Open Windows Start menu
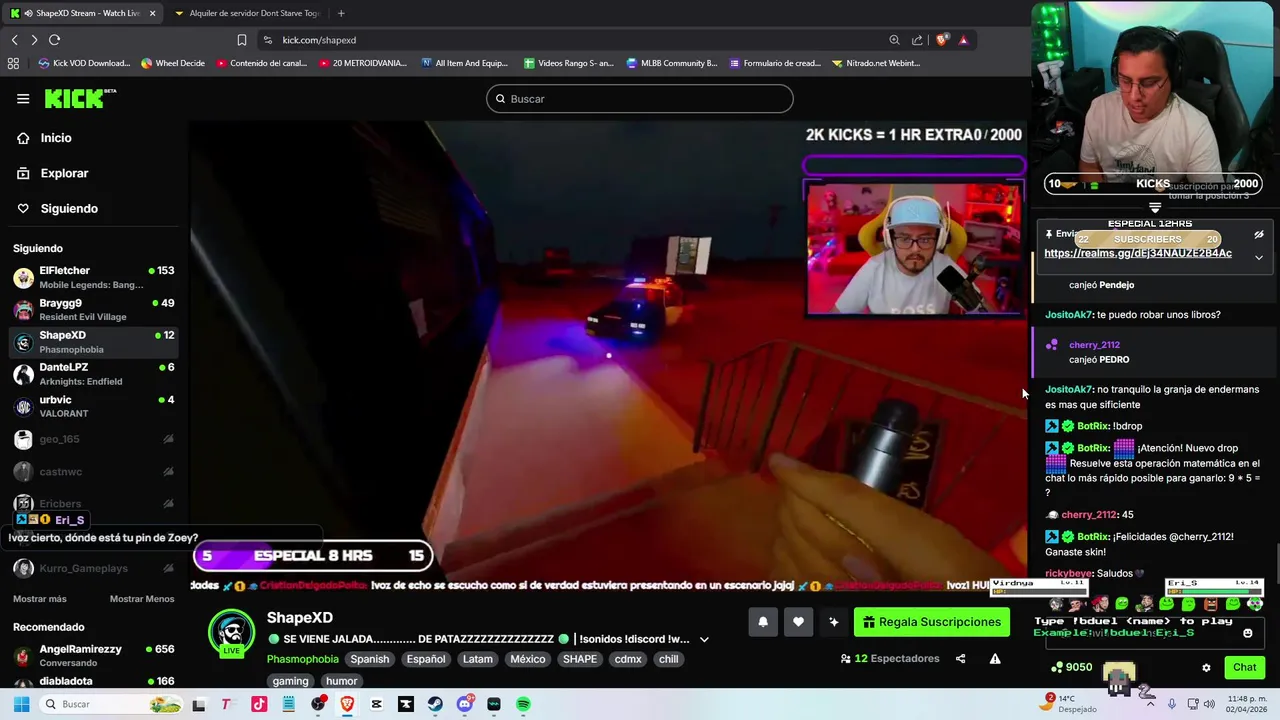This screenshot has width=1280, height=720. click(x=21, y=704)
